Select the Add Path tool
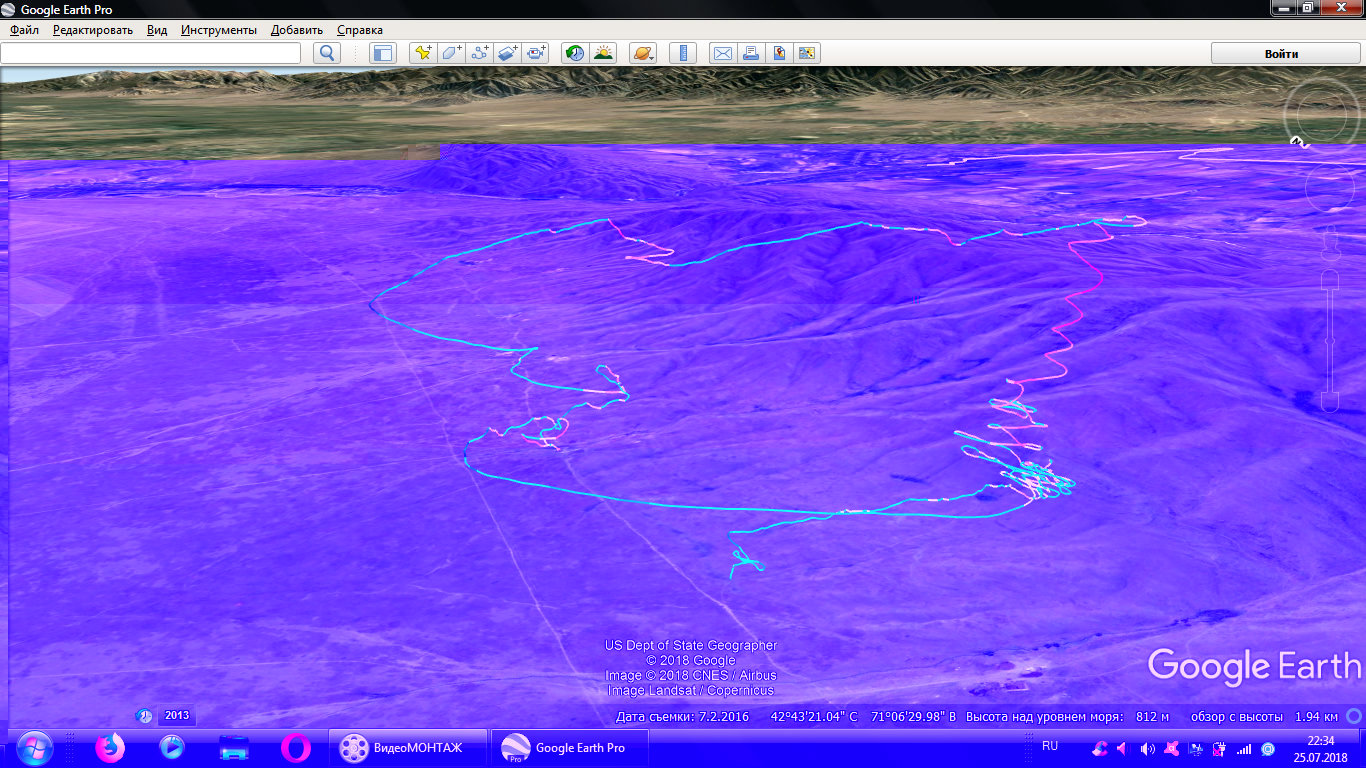This screenshot has height=768, width=1366. (480, 53)
